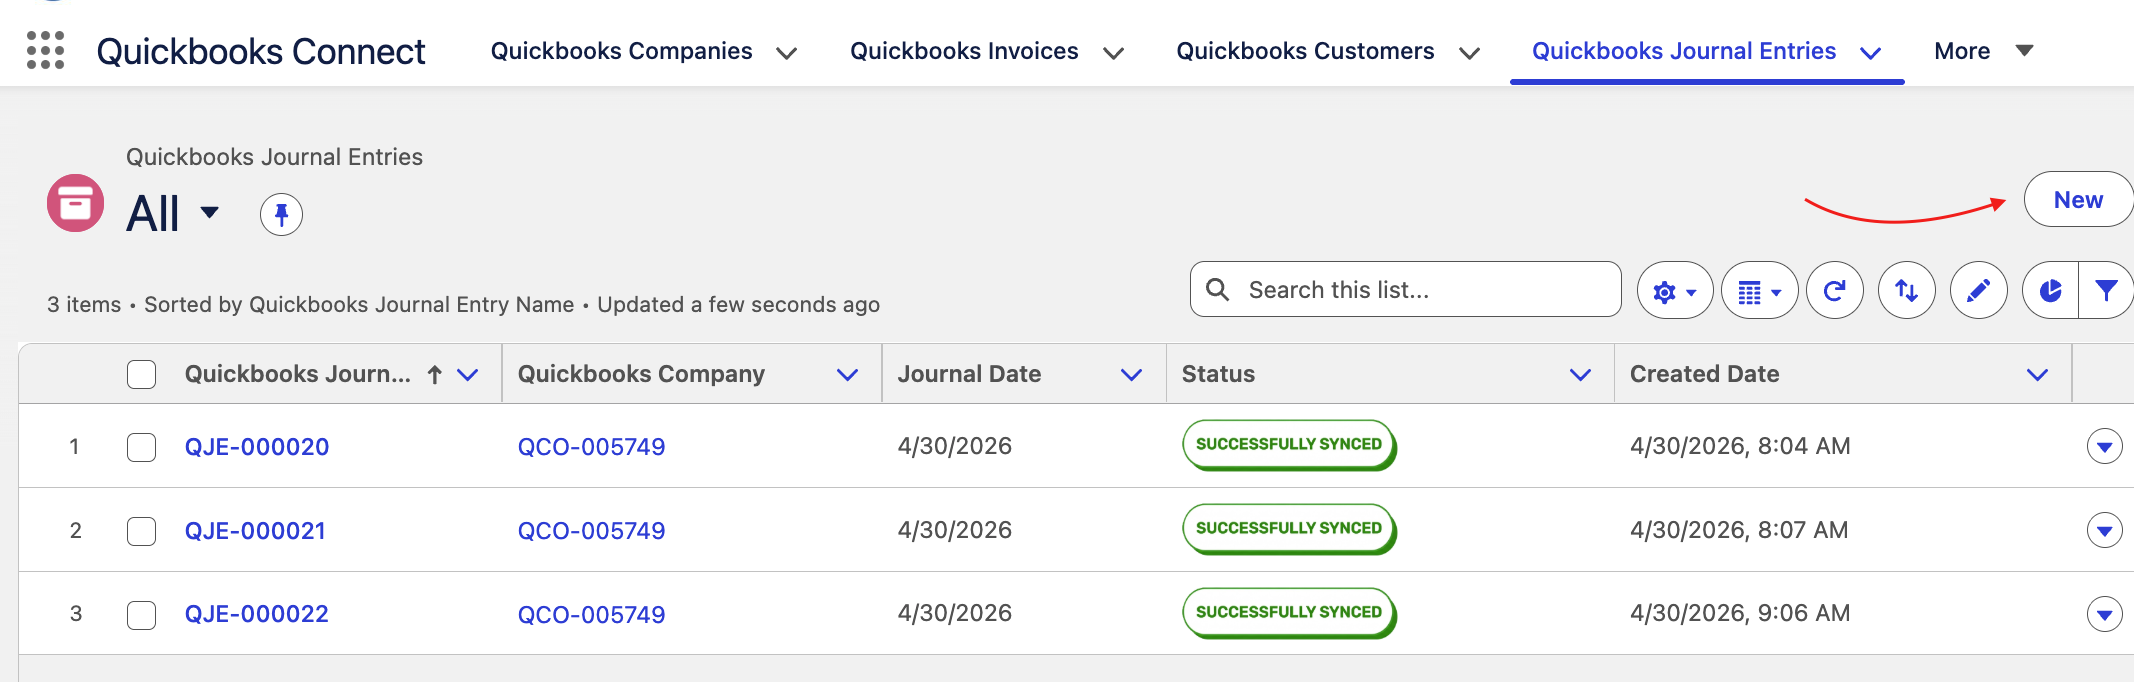Expand the Quickbooks Companies tab menu
Image resolution: width=2134 pixels, height=682 pixels.
click(x=787, y=53)
